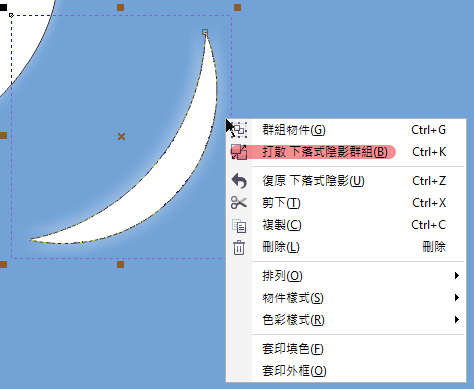474x389 pixels.
Task: Click the bottom-middle selection handle
Action: click(x=120, y=265)
